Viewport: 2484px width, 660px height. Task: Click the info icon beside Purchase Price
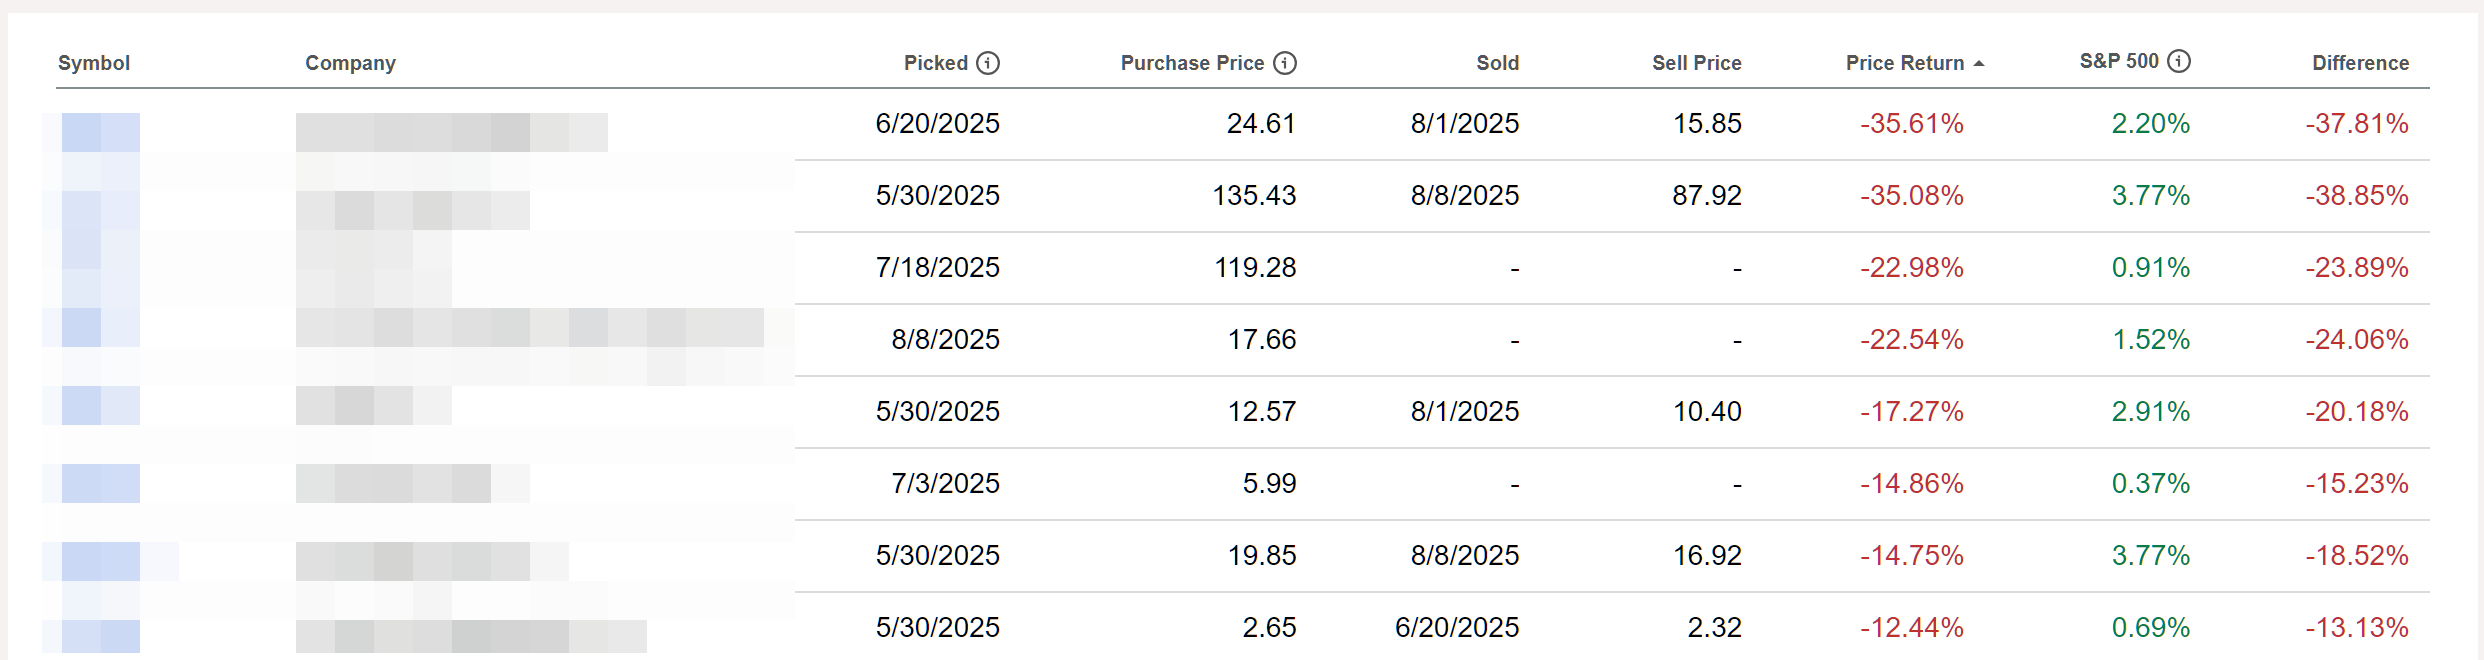pos(1285,63)
